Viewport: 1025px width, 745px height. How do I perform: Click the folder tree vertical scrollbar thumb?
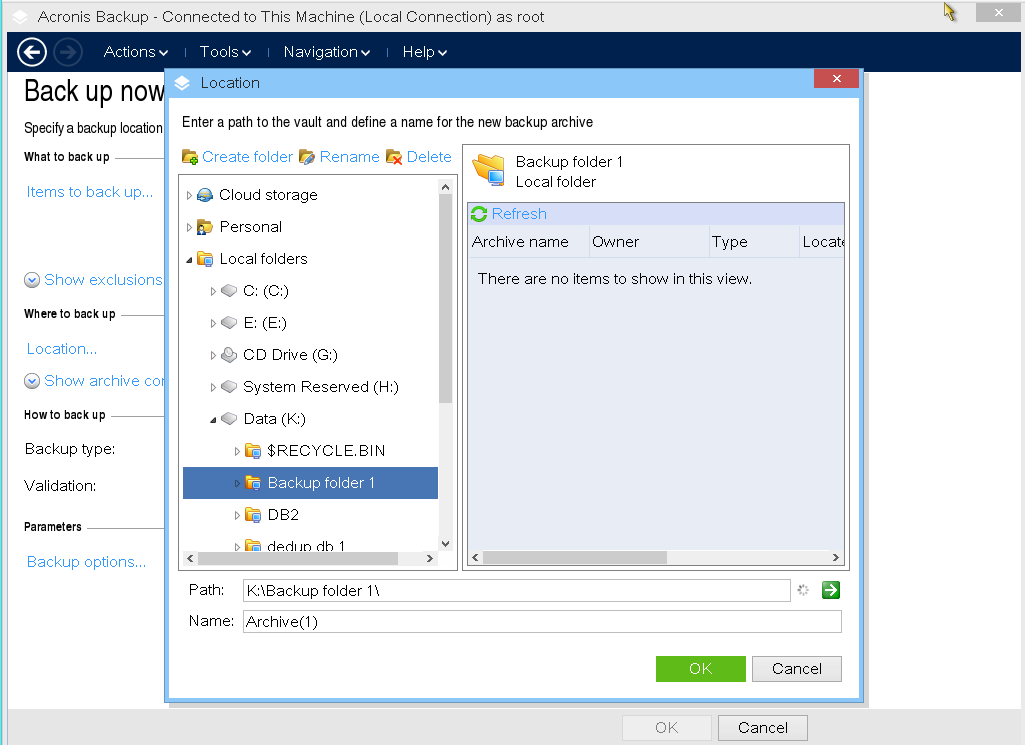445,299
